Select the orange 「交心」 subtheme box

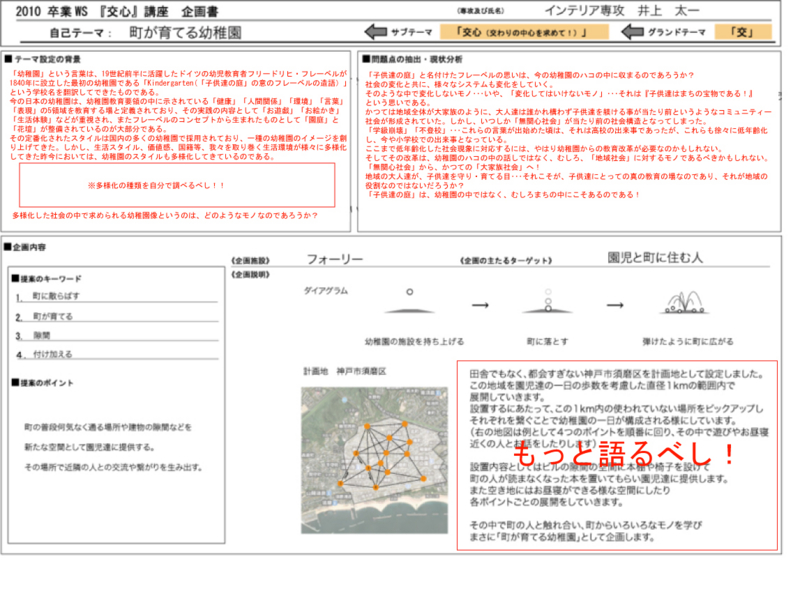[x=524, y=32]
